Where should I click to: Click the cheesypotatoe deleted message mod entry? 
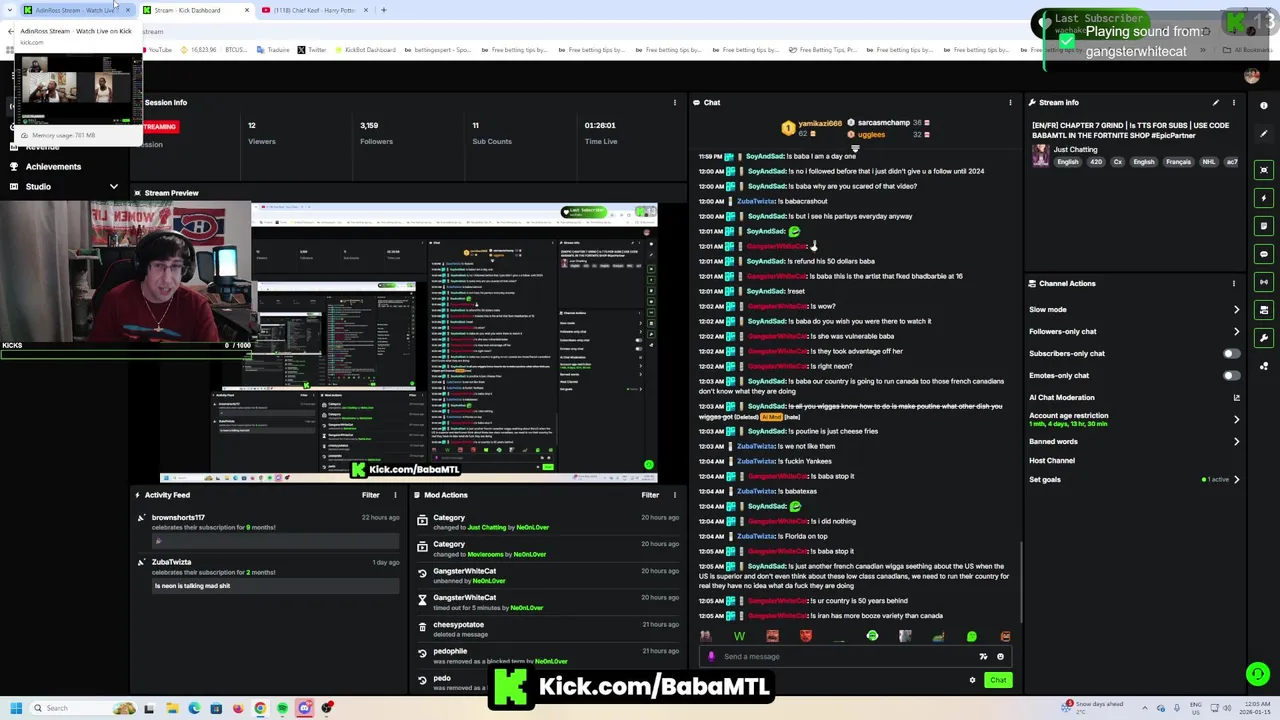pos(549,629)
